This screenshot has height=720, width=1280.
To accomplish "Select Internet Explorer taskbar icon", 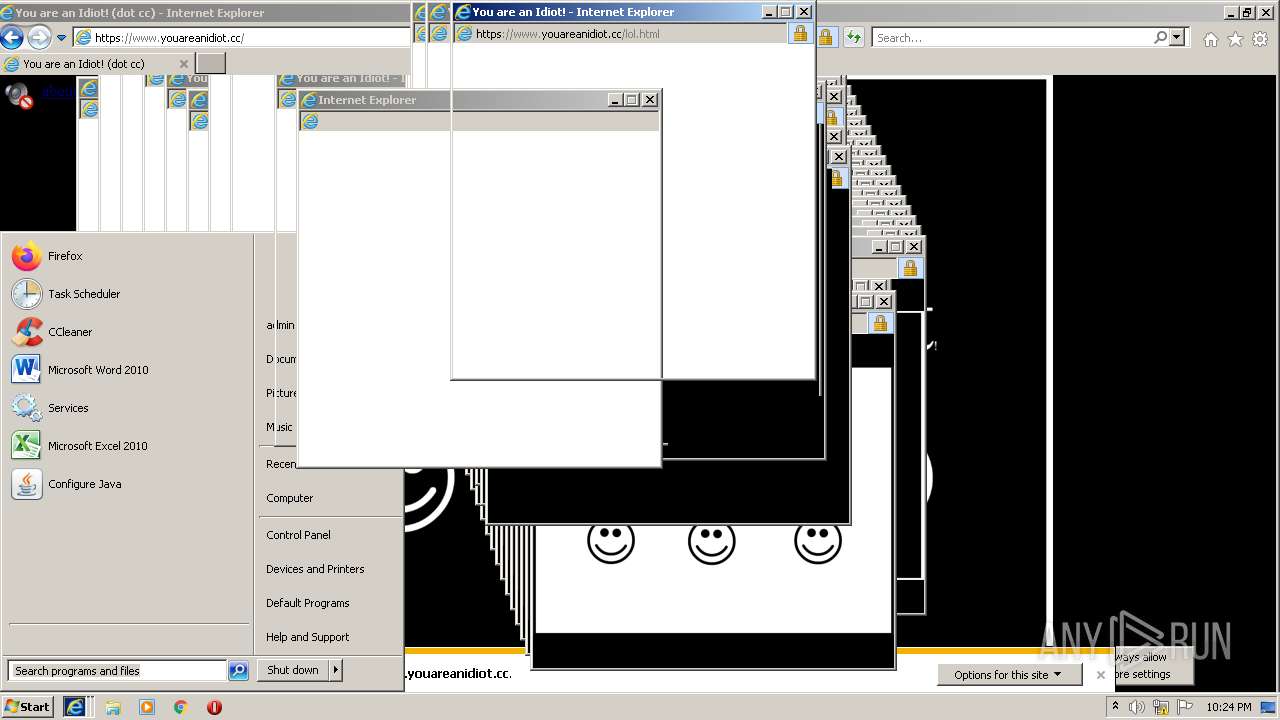I will pos(75,706).
